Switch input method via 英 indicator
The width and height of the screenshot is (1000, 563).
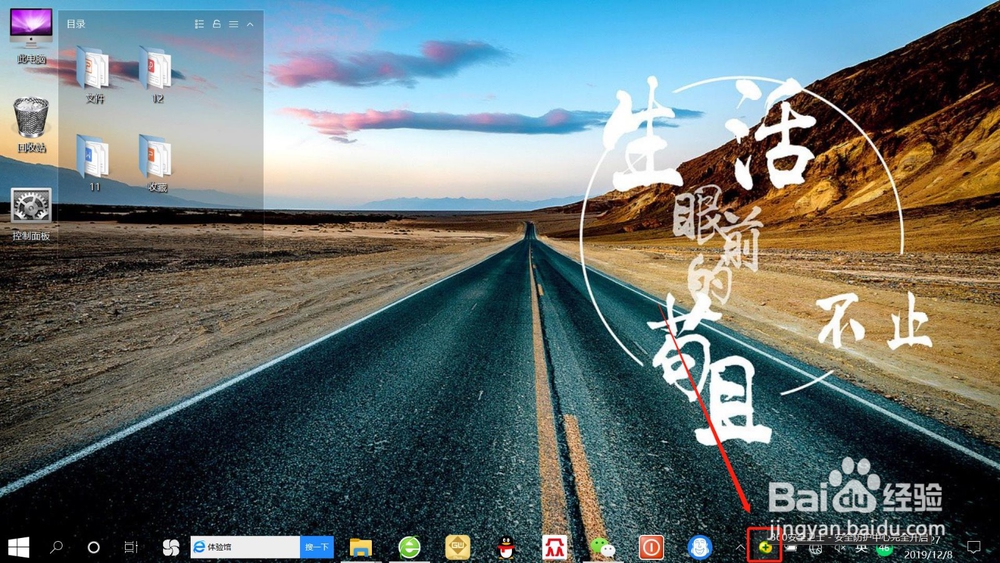click(x=861, y=548)
